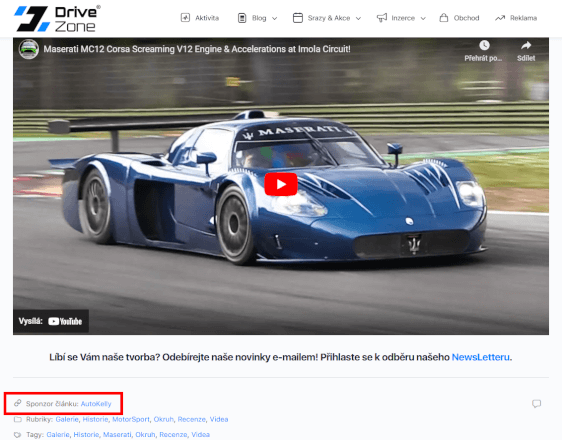The height and width of the screenshot is (440, 562).
Task: Open the Recenze tag in Tagy
Action: point(173,435)
